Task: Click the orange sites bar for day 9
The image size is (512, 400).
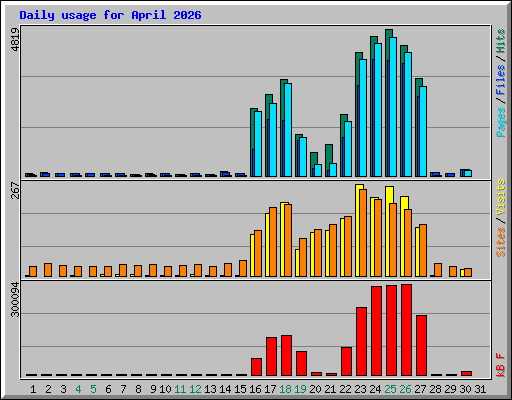Action: [153, 271]
